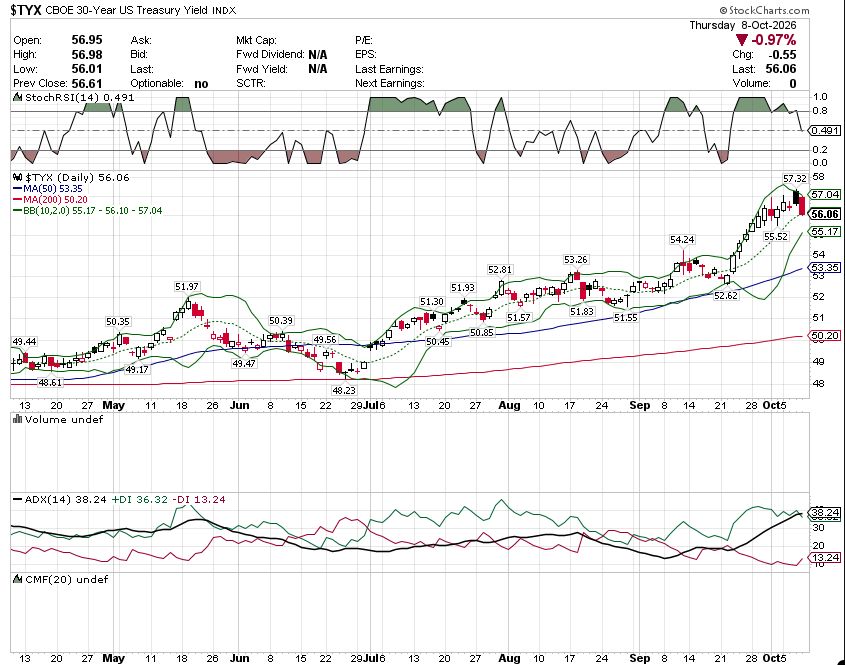Click the 50.20 MA(200) axis tag
This screenshot has height=665, width=845.
pyautogui.click(x=825, y=335)
